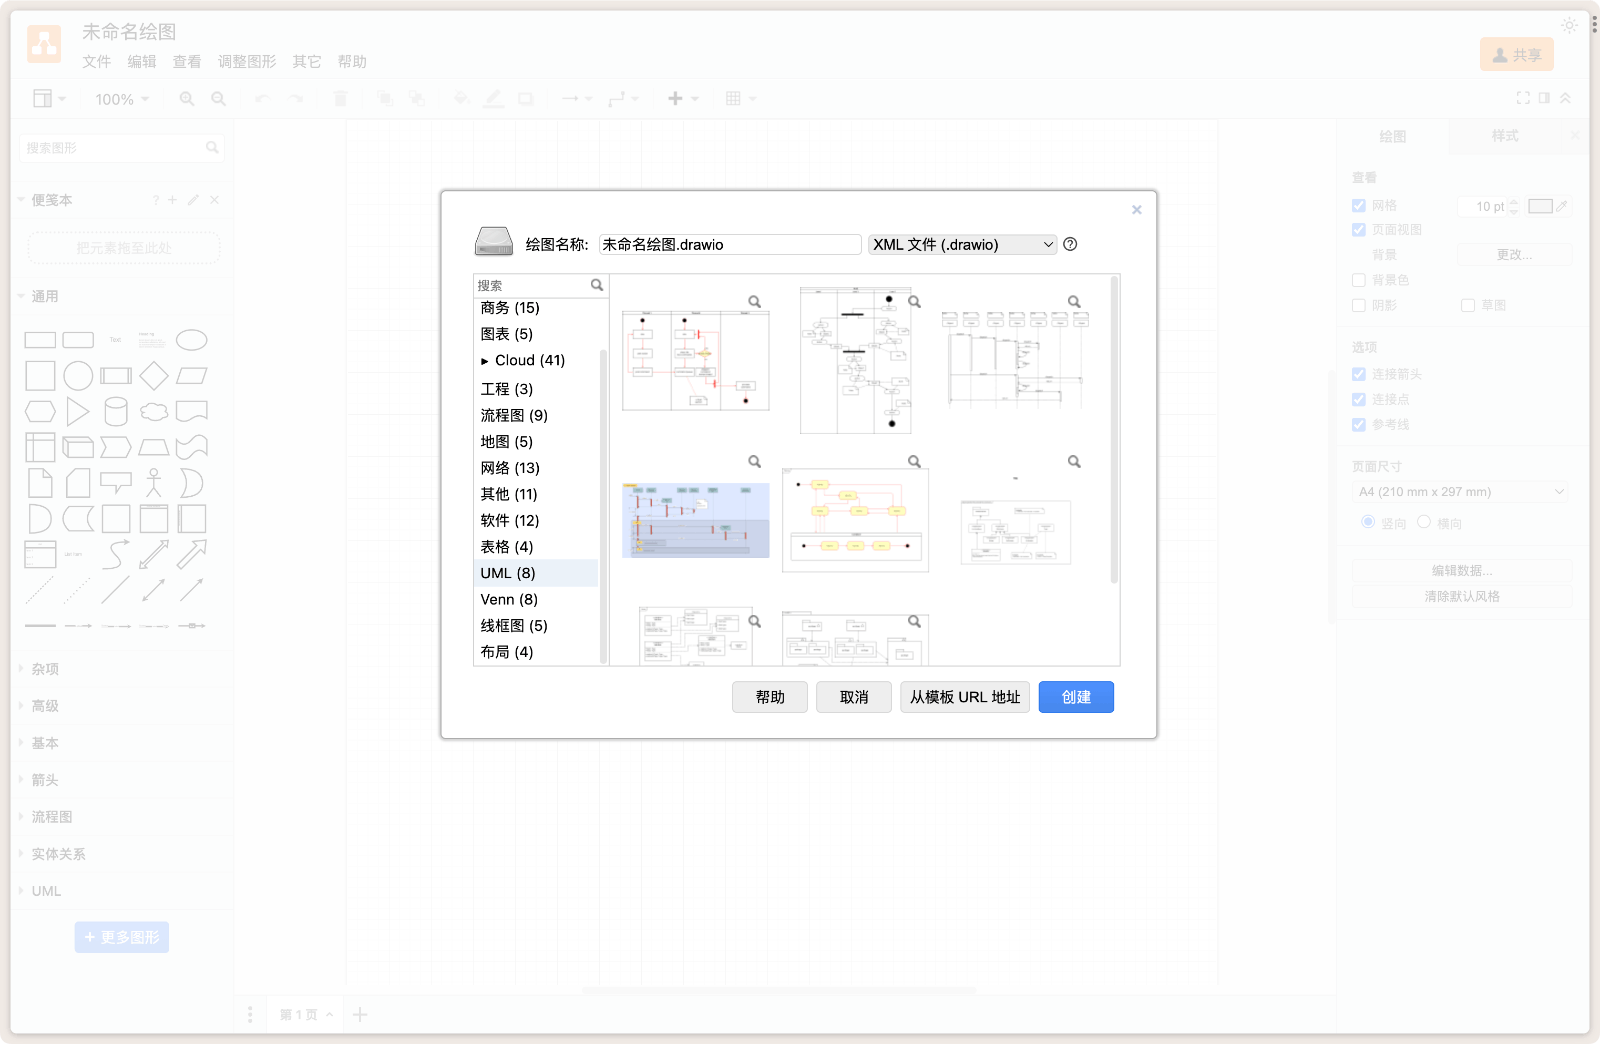Toggle connection arrows checkbox
1600x1044 pixels.
1358,374
